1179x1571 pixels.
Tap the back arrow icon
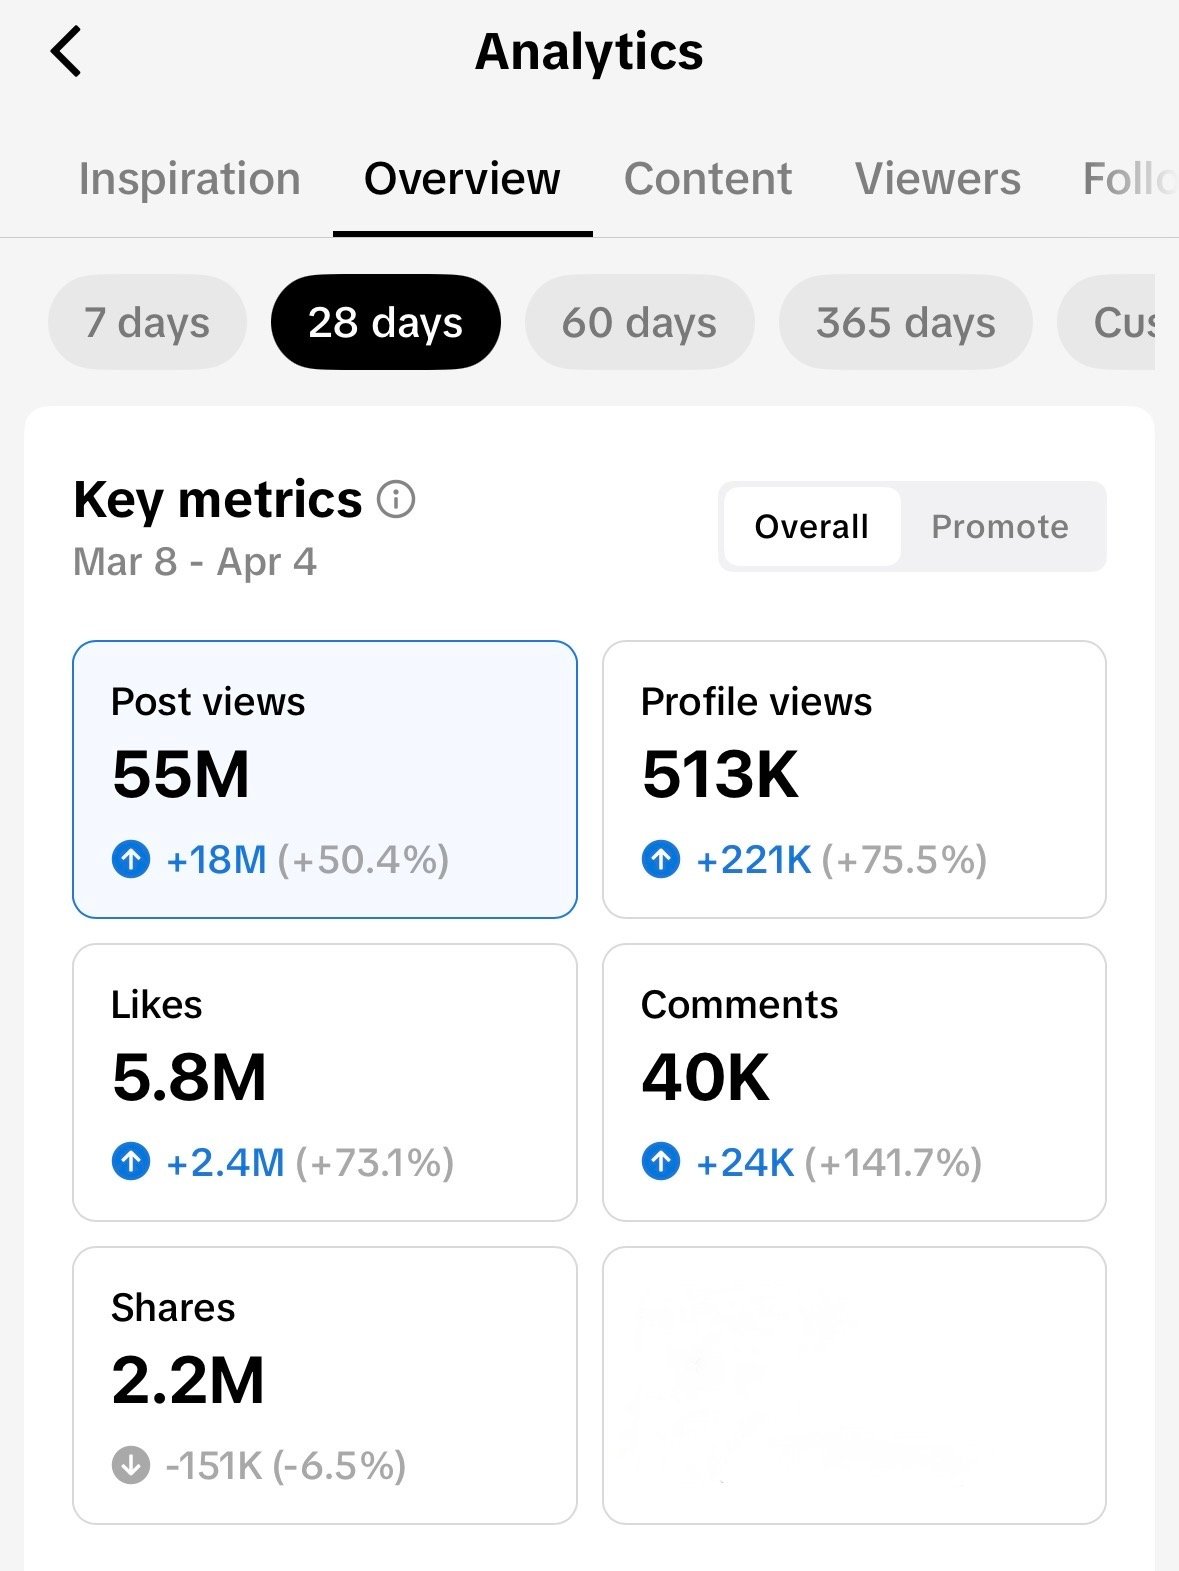tap(66, 52)
